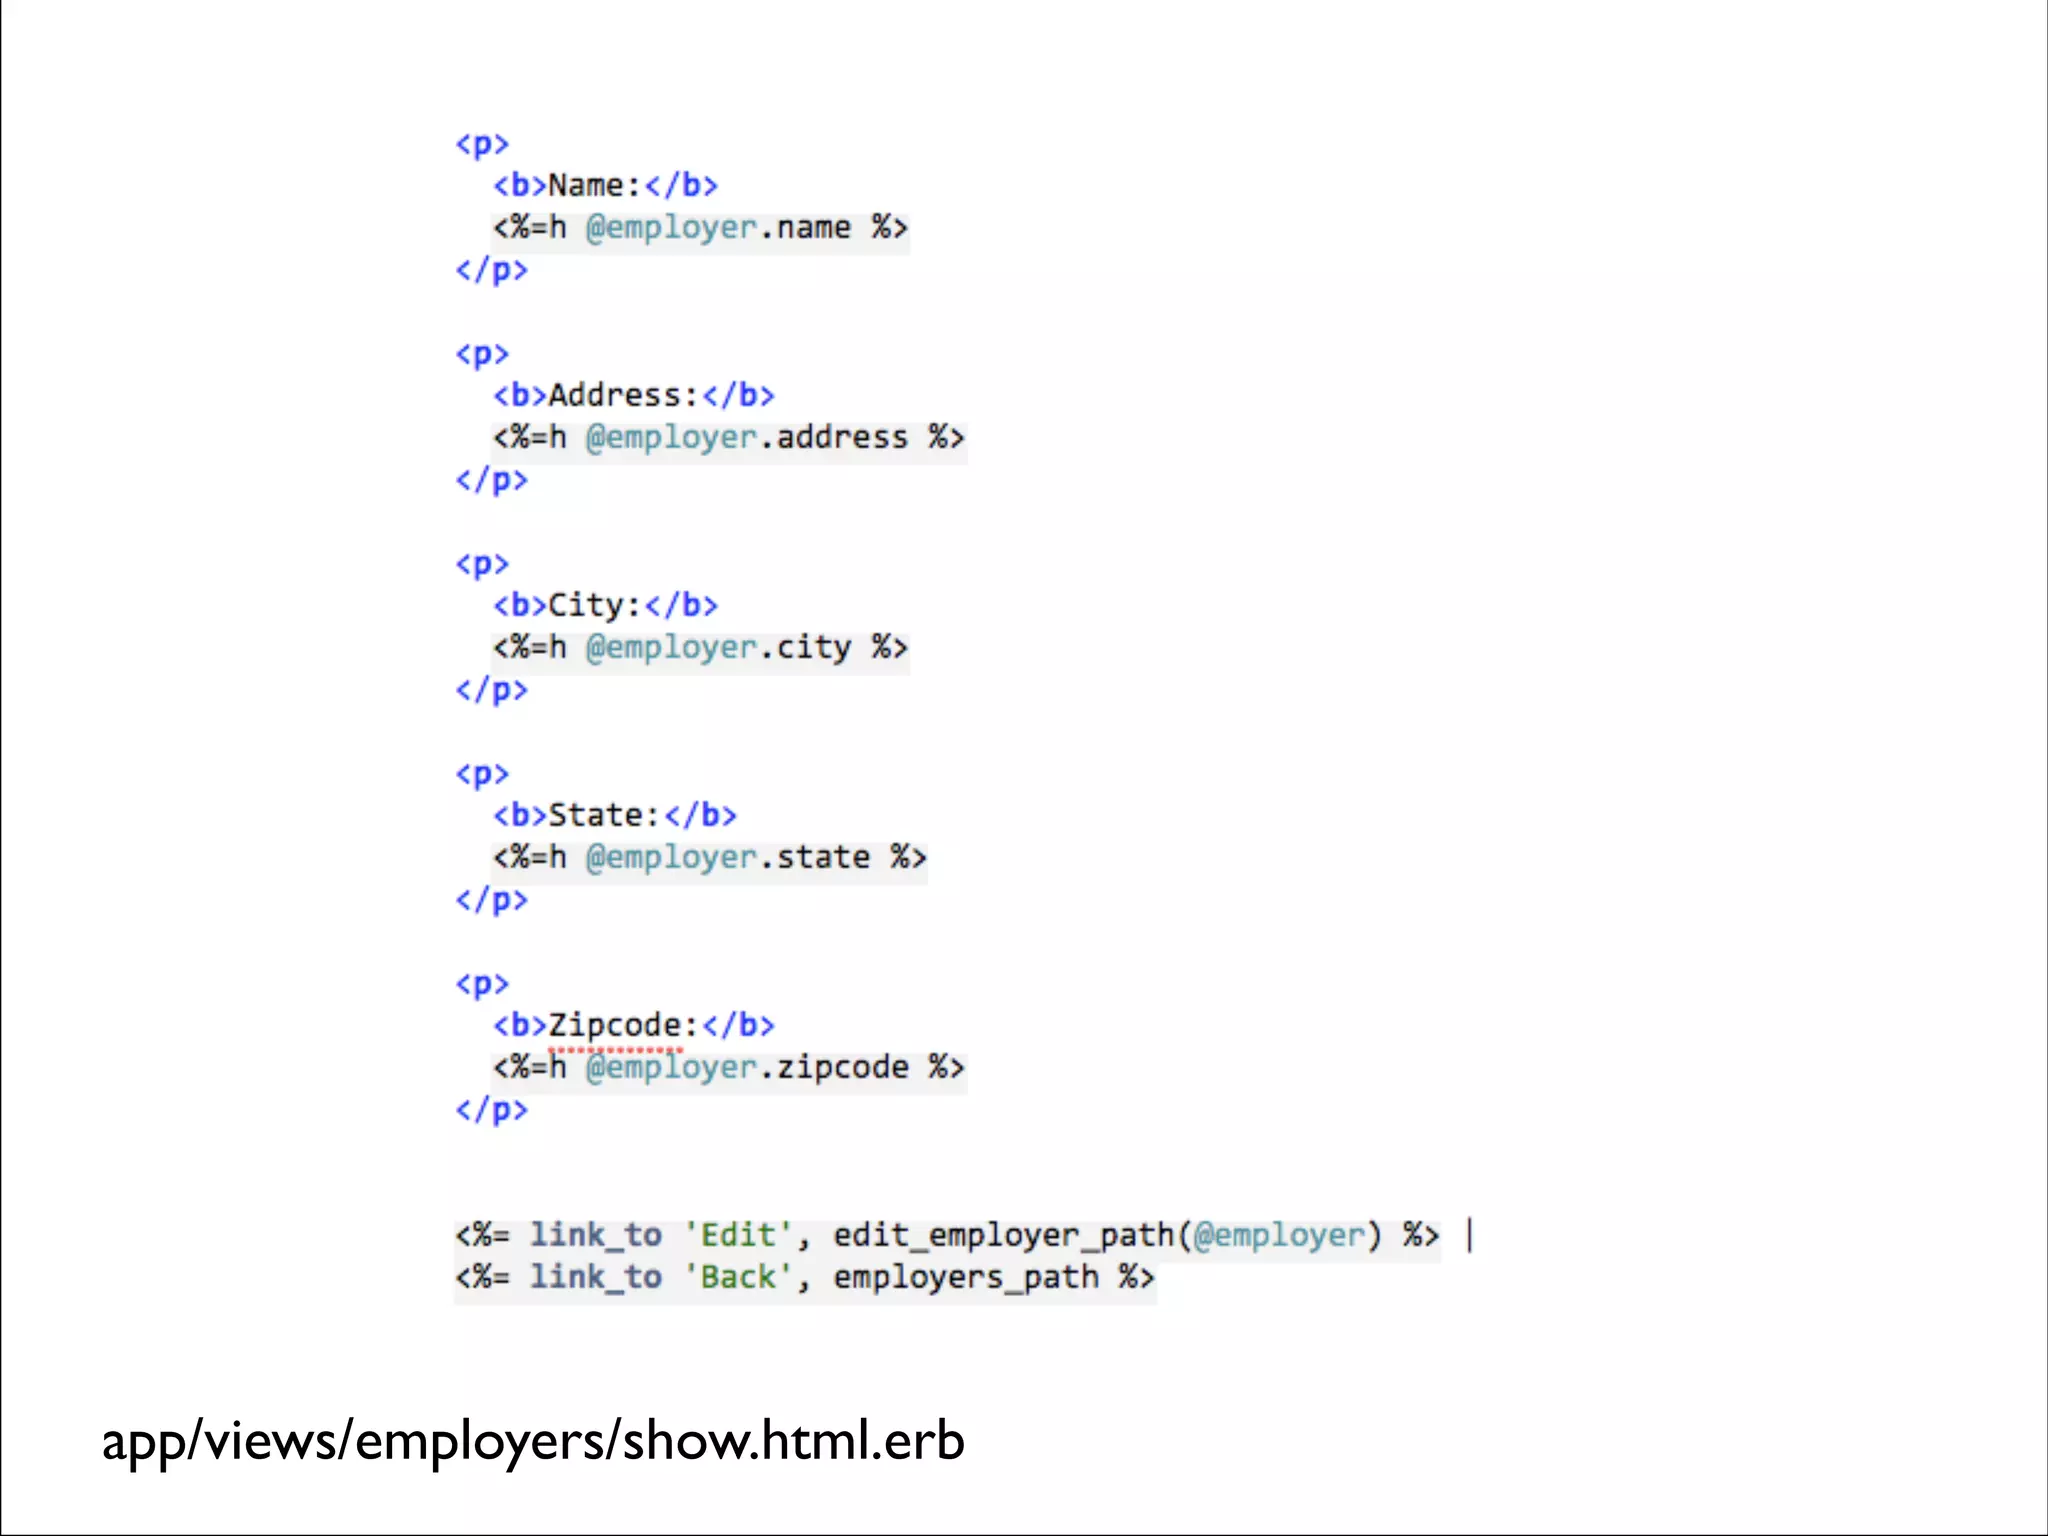Image resolution: width=2048 pixels, height=1536 pixels.
Task: Click the link_to 'Back' employers_path line
Action: click(805, 1279)
